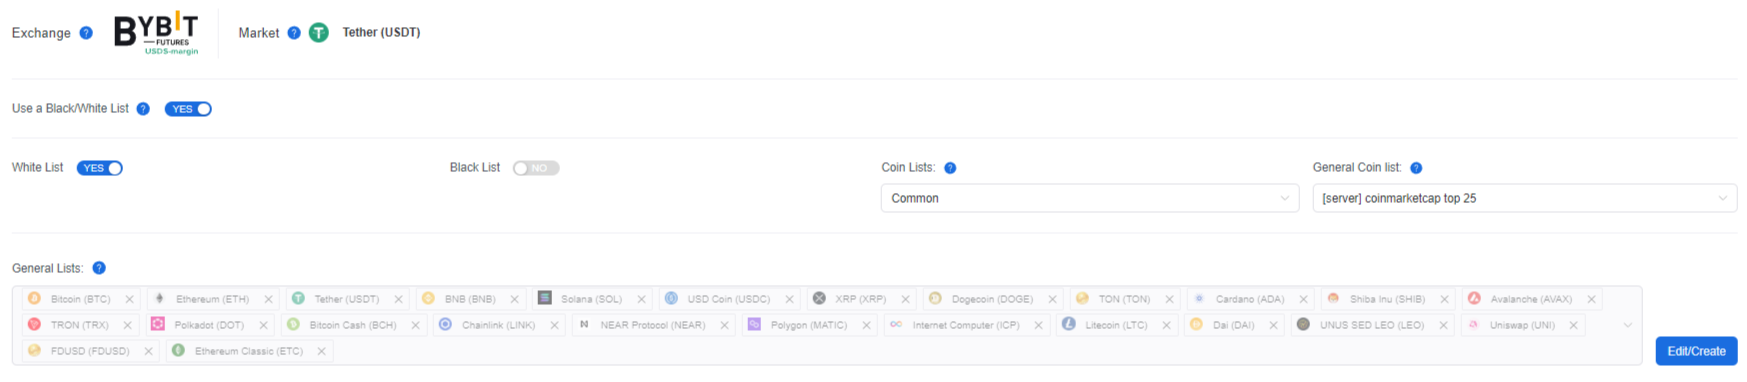Click the BNB coin icon

tap(428, 298)
